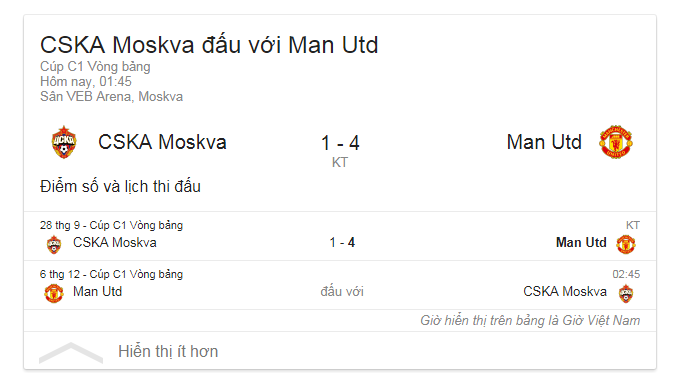
Task: Click CSKA Moskva name in 28 thg 9 row
Action: click(x=114, y=242)
